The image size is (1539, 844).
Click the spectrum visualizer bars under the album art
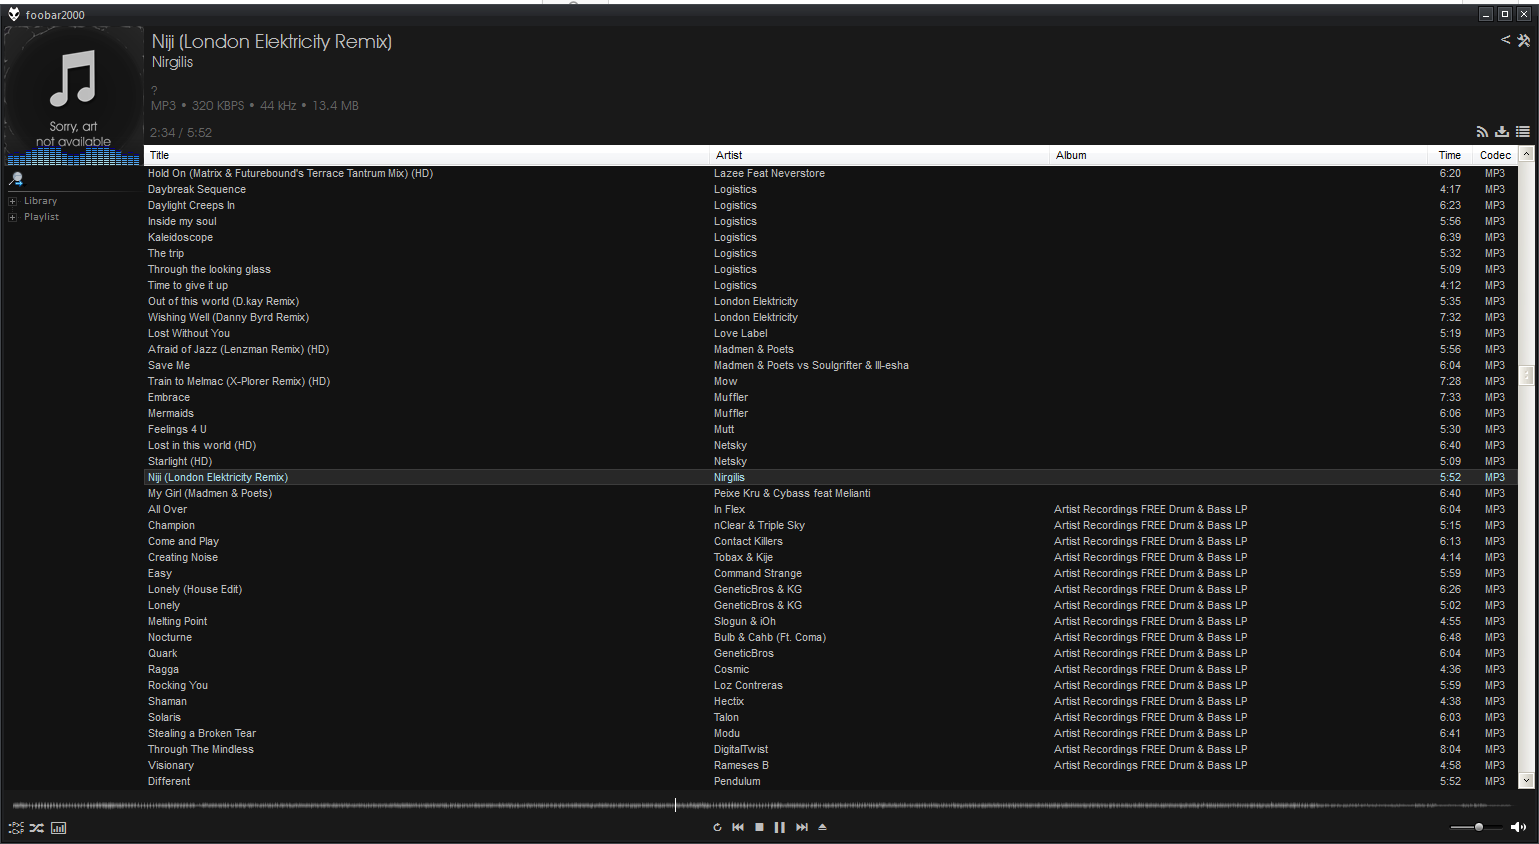(x=73, y=157)
